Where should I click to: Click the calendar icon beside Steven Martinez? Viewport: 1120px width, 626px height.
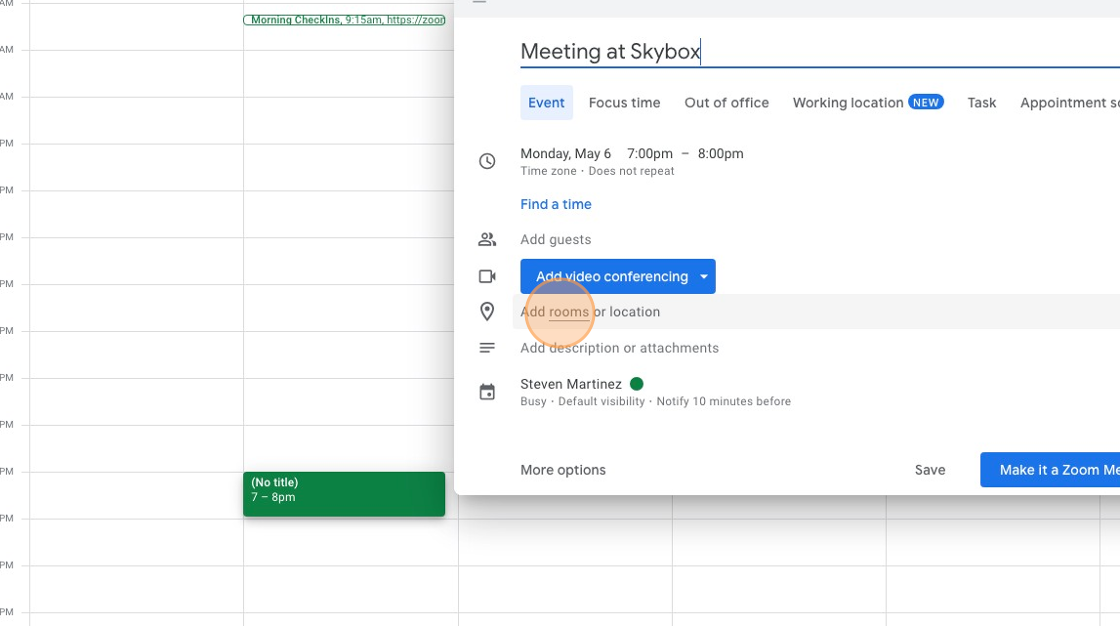pyautogui.click(x=487, y=392)
